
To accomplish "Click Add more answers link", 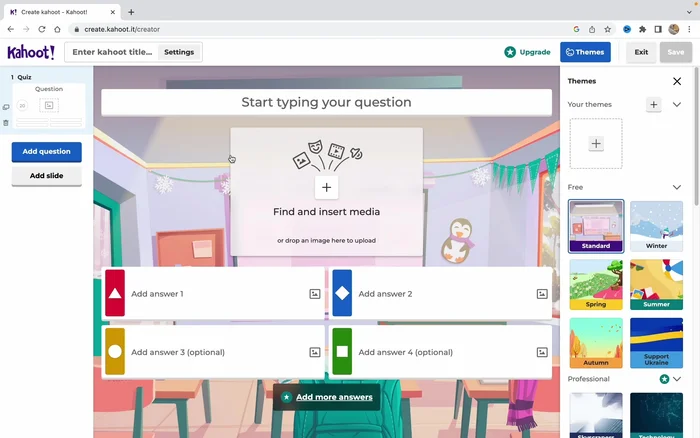I will pyautogui.click(x=327, y=397).
